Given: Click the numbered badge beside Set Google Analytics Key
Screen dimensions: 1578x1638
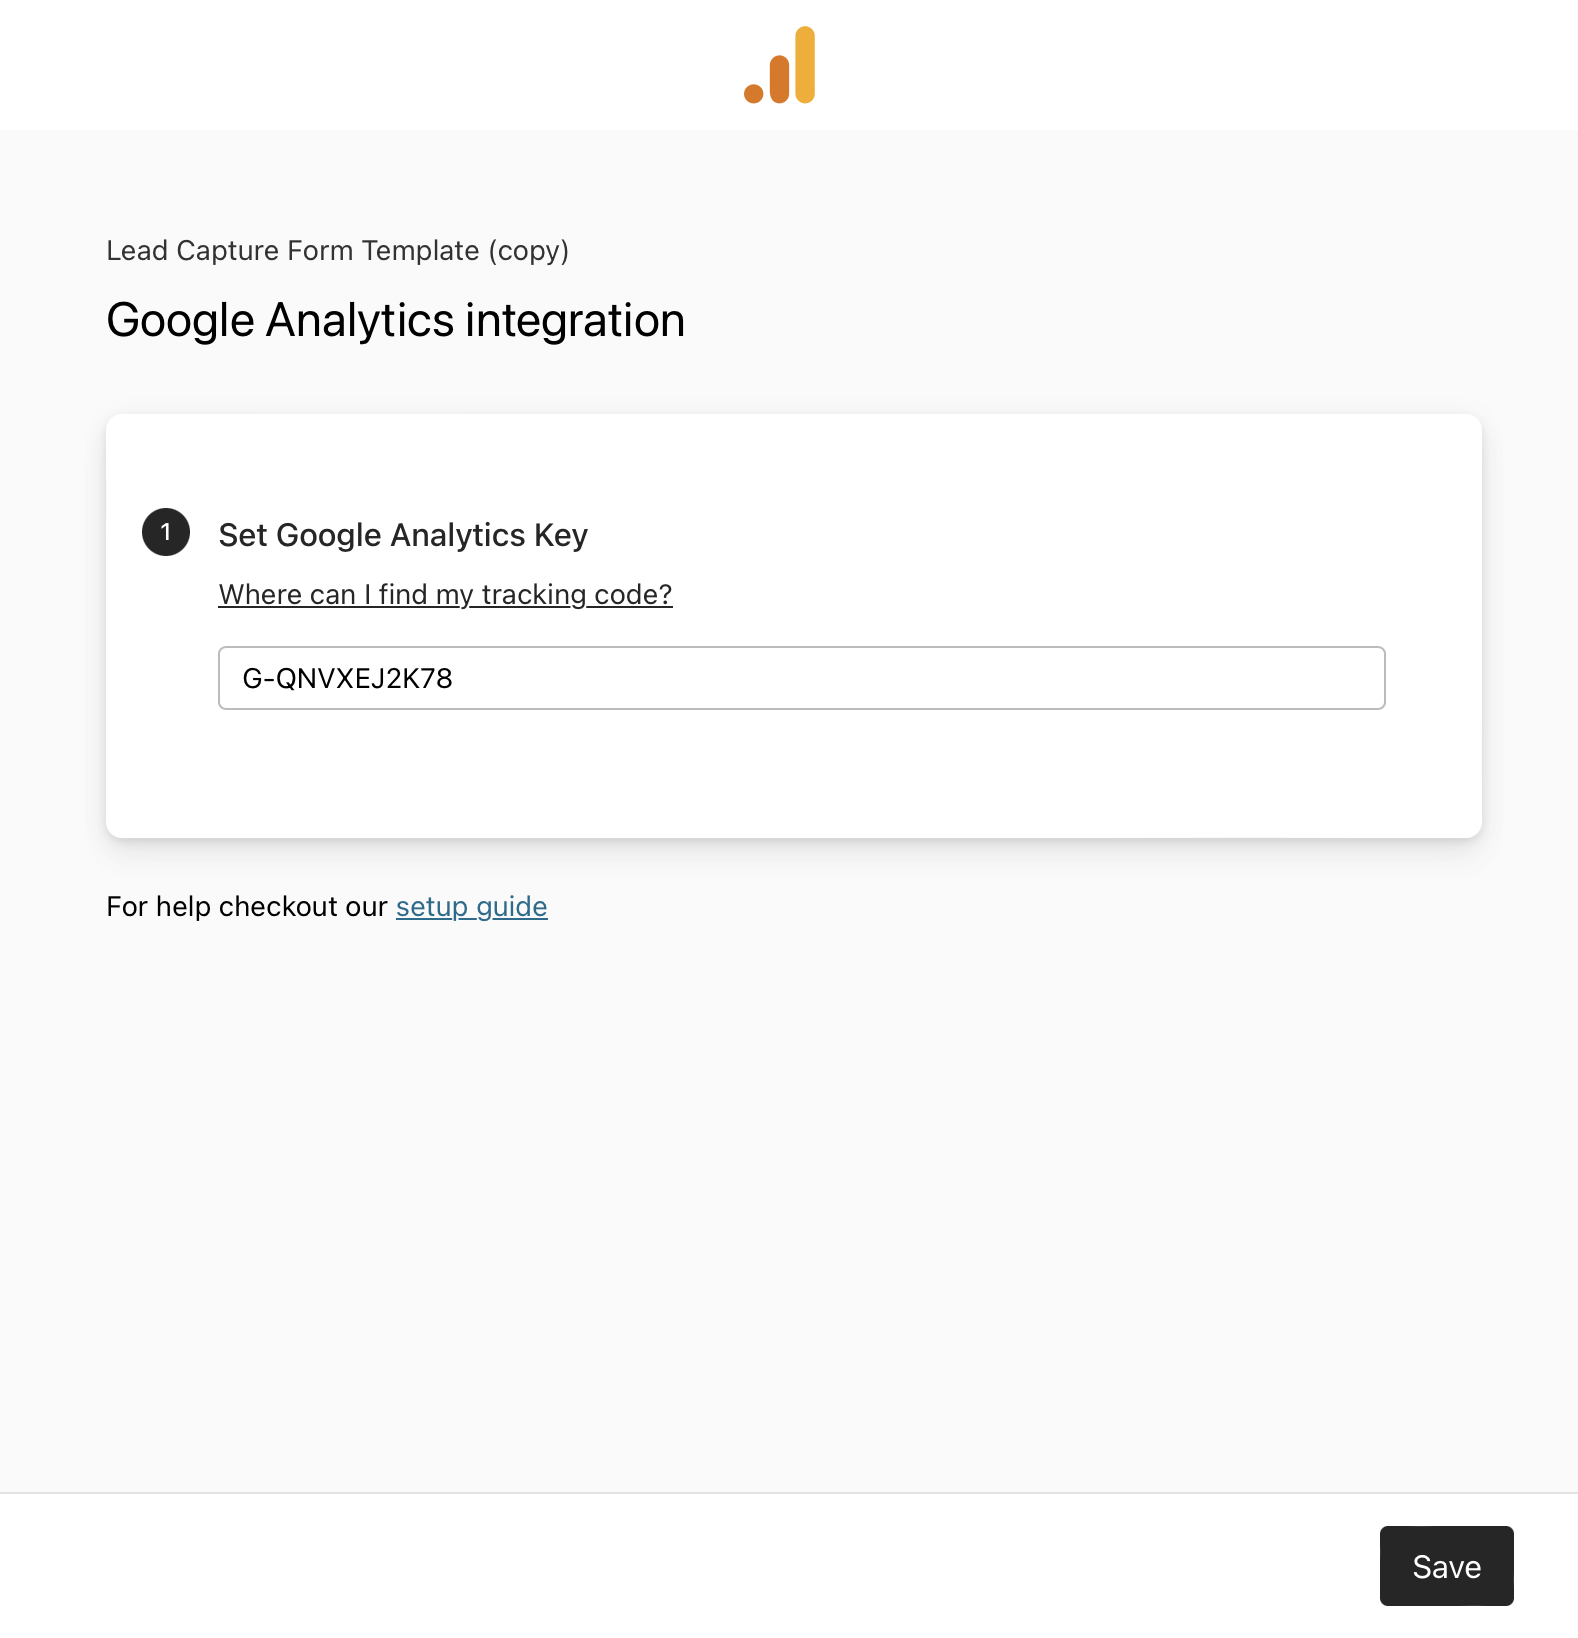Looking at the screenshot, I should pos(166,533).
